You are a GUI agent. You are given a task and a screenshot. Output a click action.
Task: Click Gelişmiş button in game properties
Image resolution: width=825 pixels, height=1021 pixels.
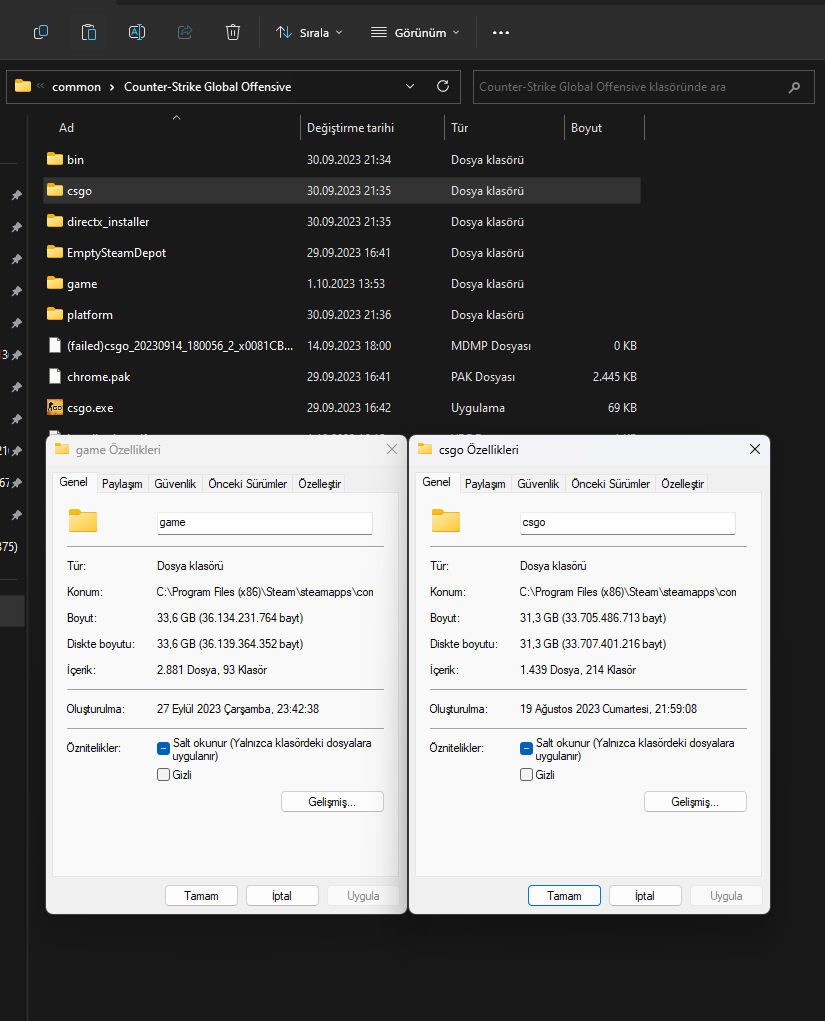point(332,802)
